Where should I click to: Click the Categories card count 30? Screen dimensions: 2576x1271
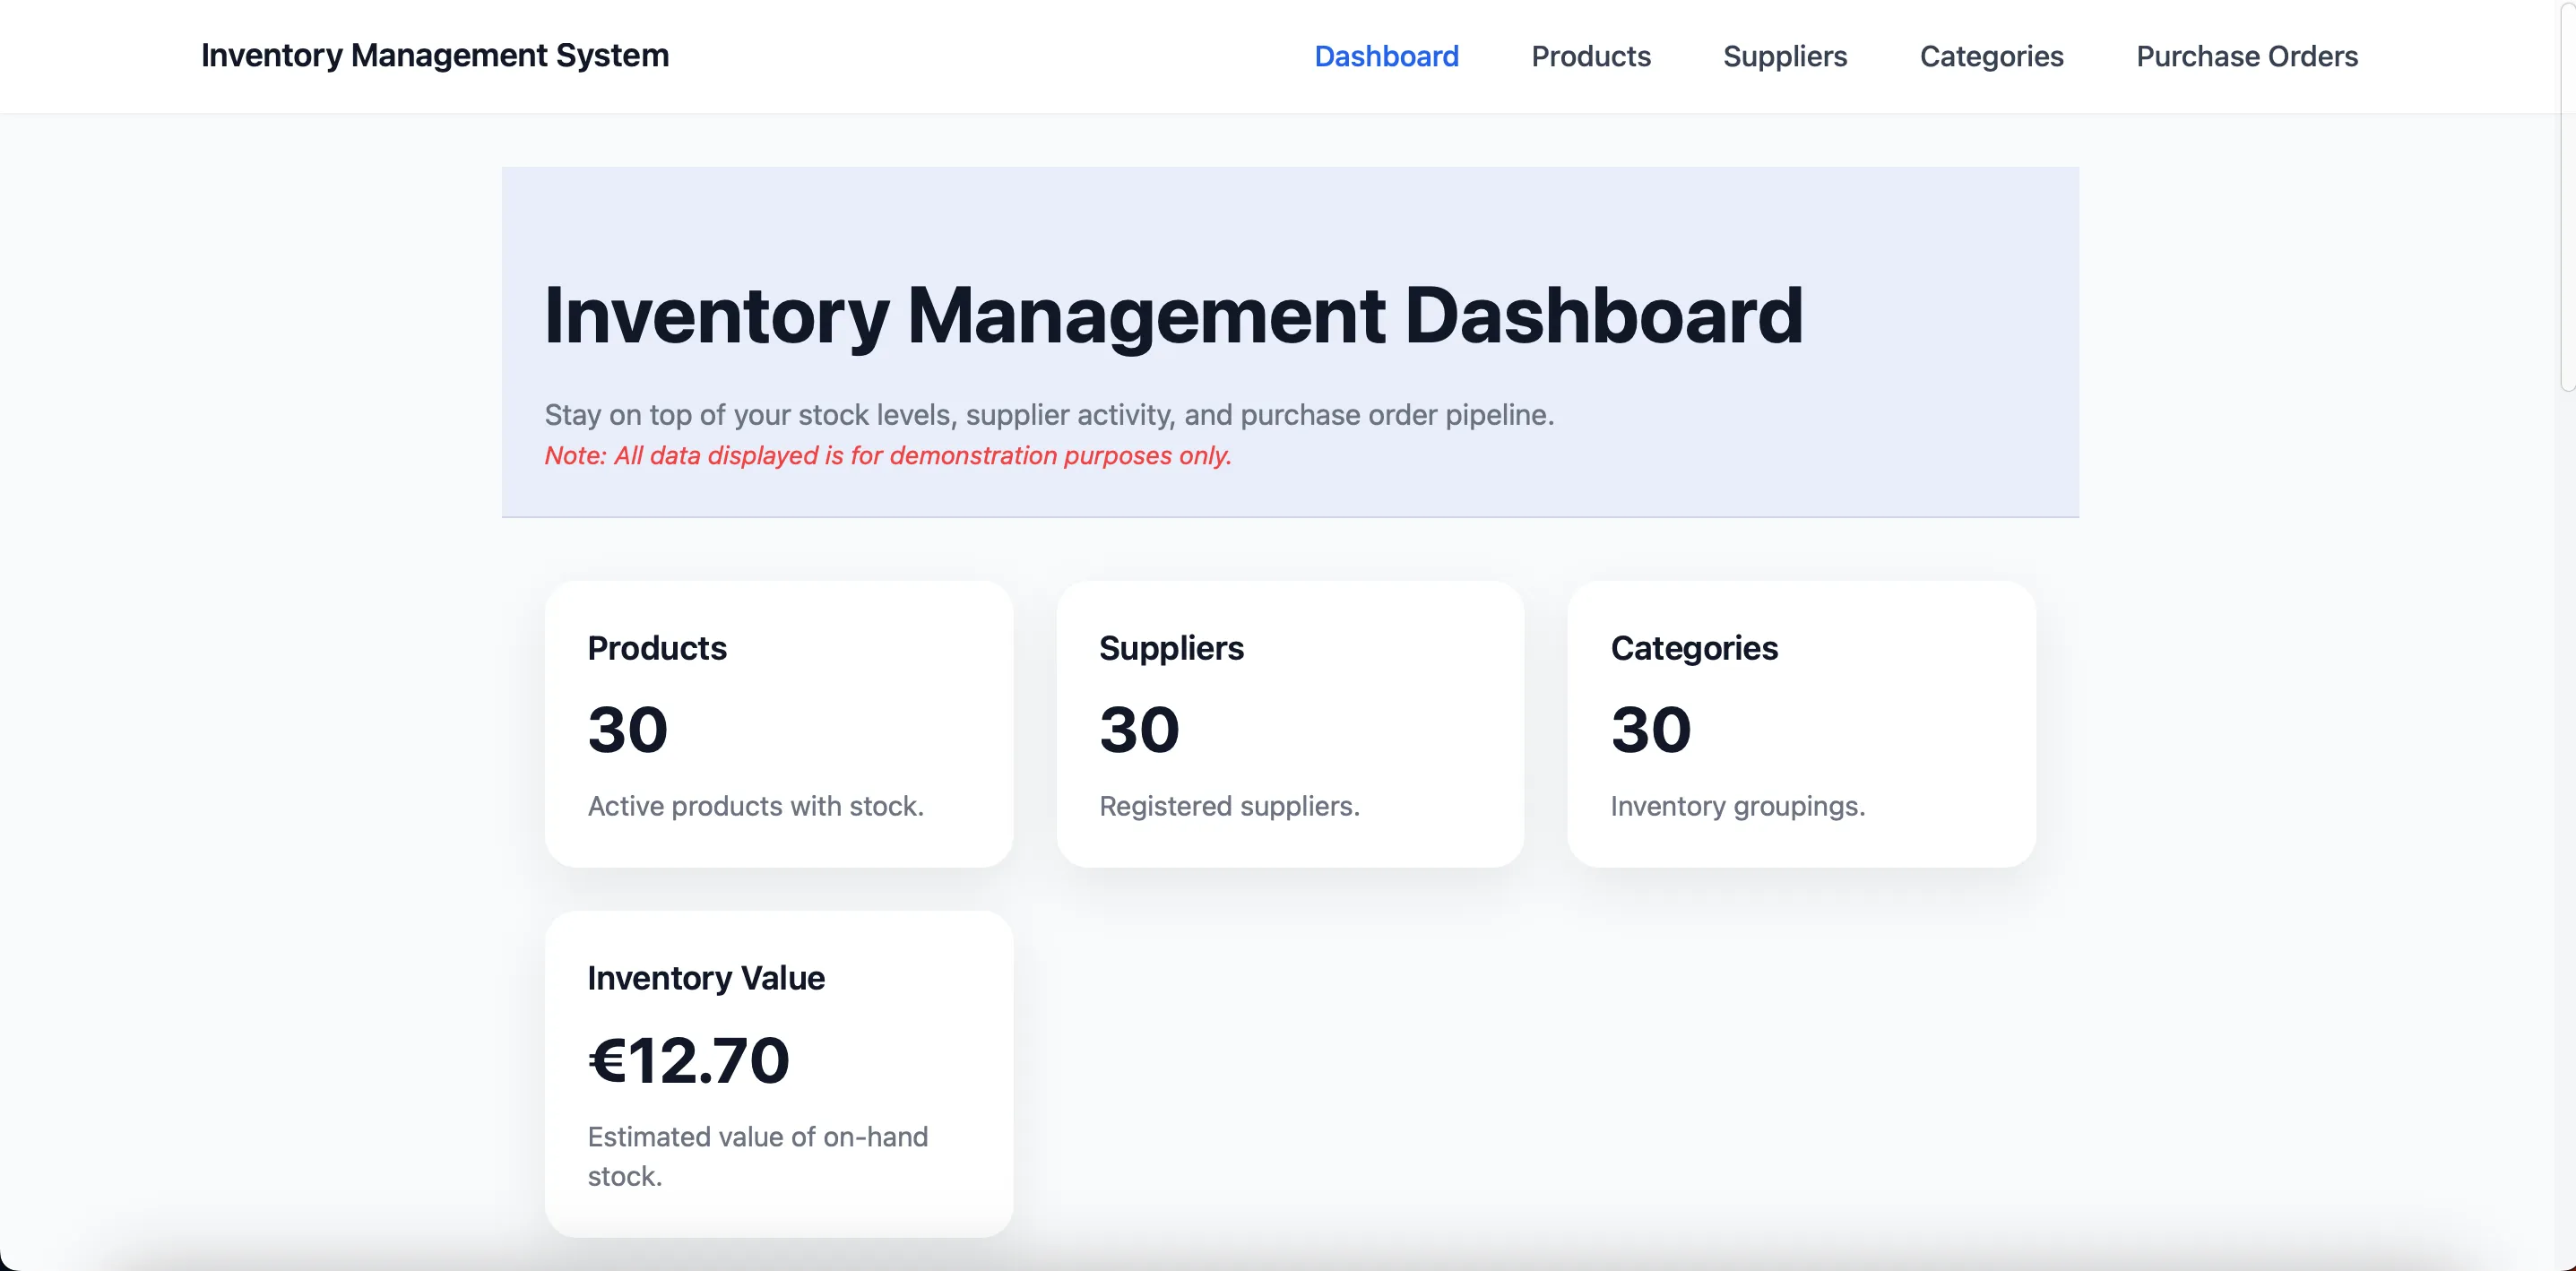click(1650, 729)
